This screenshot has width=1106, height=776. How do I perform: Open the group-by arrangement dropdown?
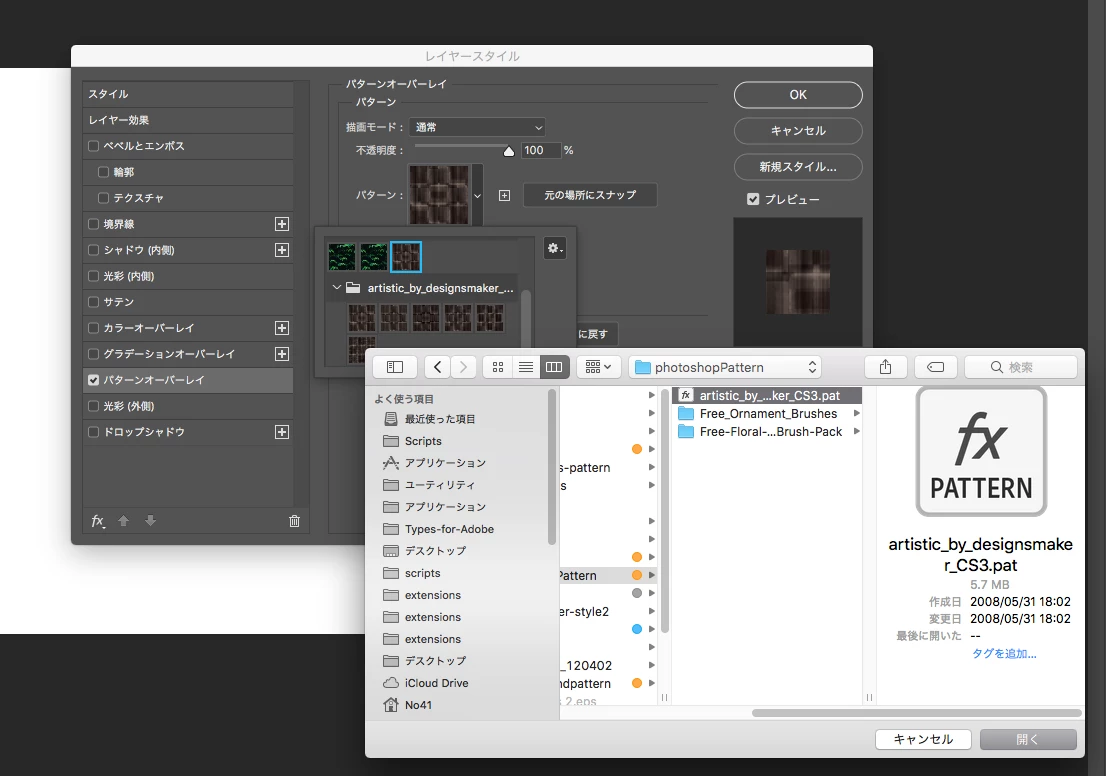(x=598, y=367)
